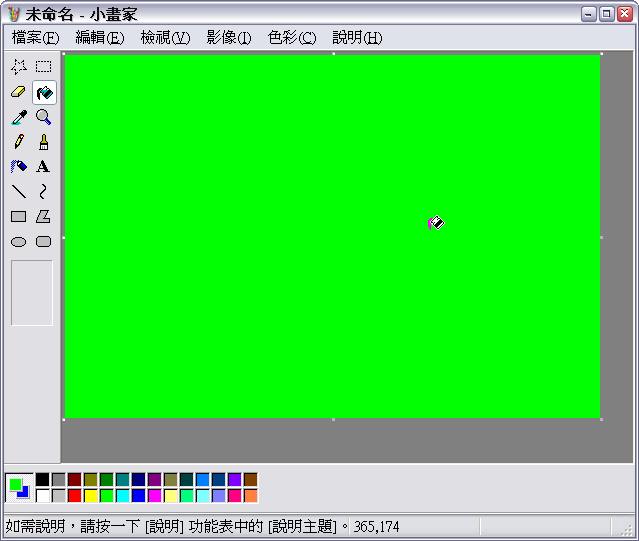Image resolution: width=639 pixels, height=541 pixels.
Task: Click the Paint application icon in title bar
Action: tap(13, 15)
